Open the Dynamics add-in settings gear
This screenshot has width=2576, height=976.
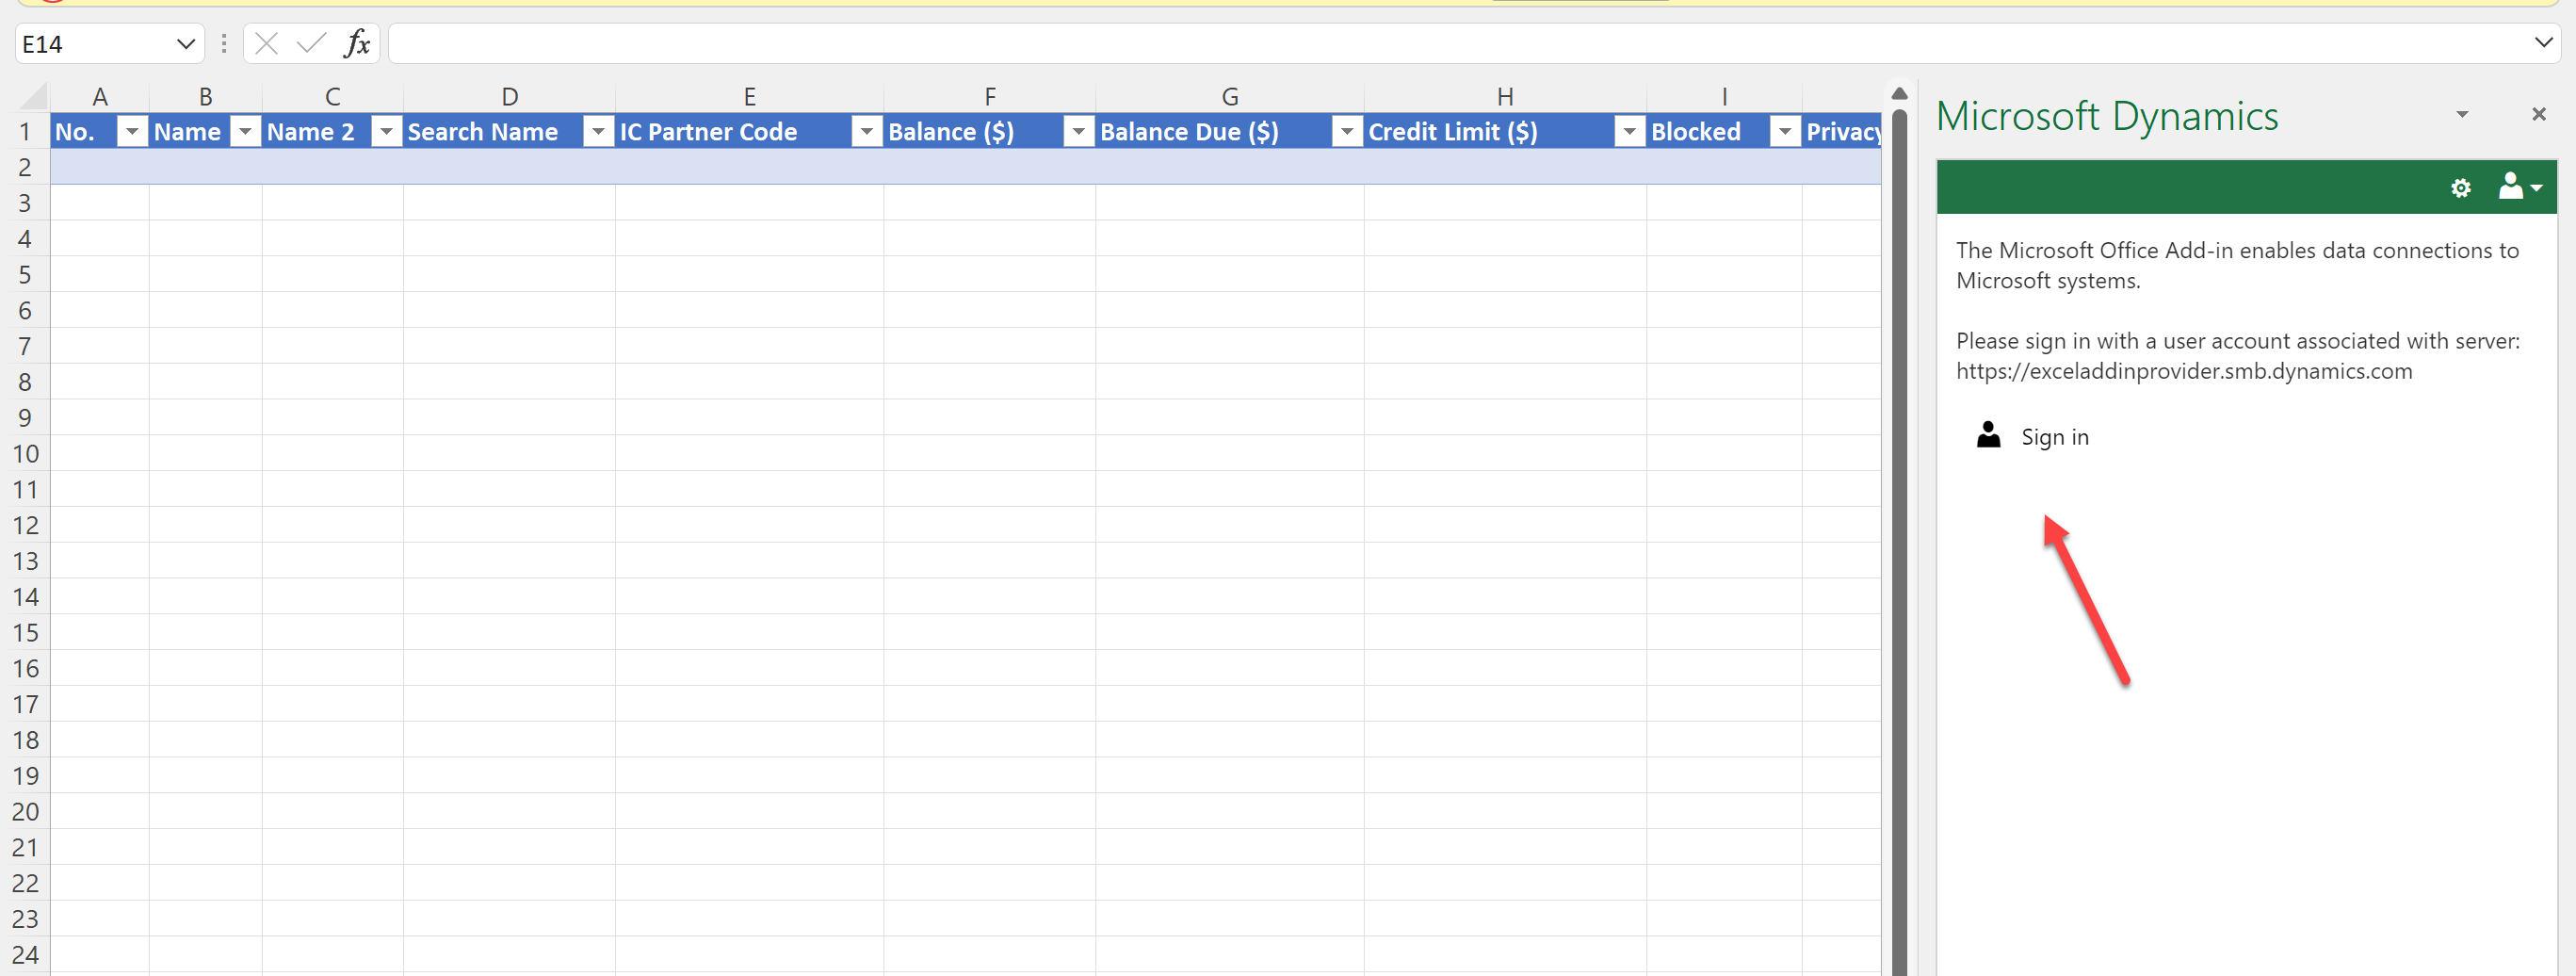pos(2461,187)
